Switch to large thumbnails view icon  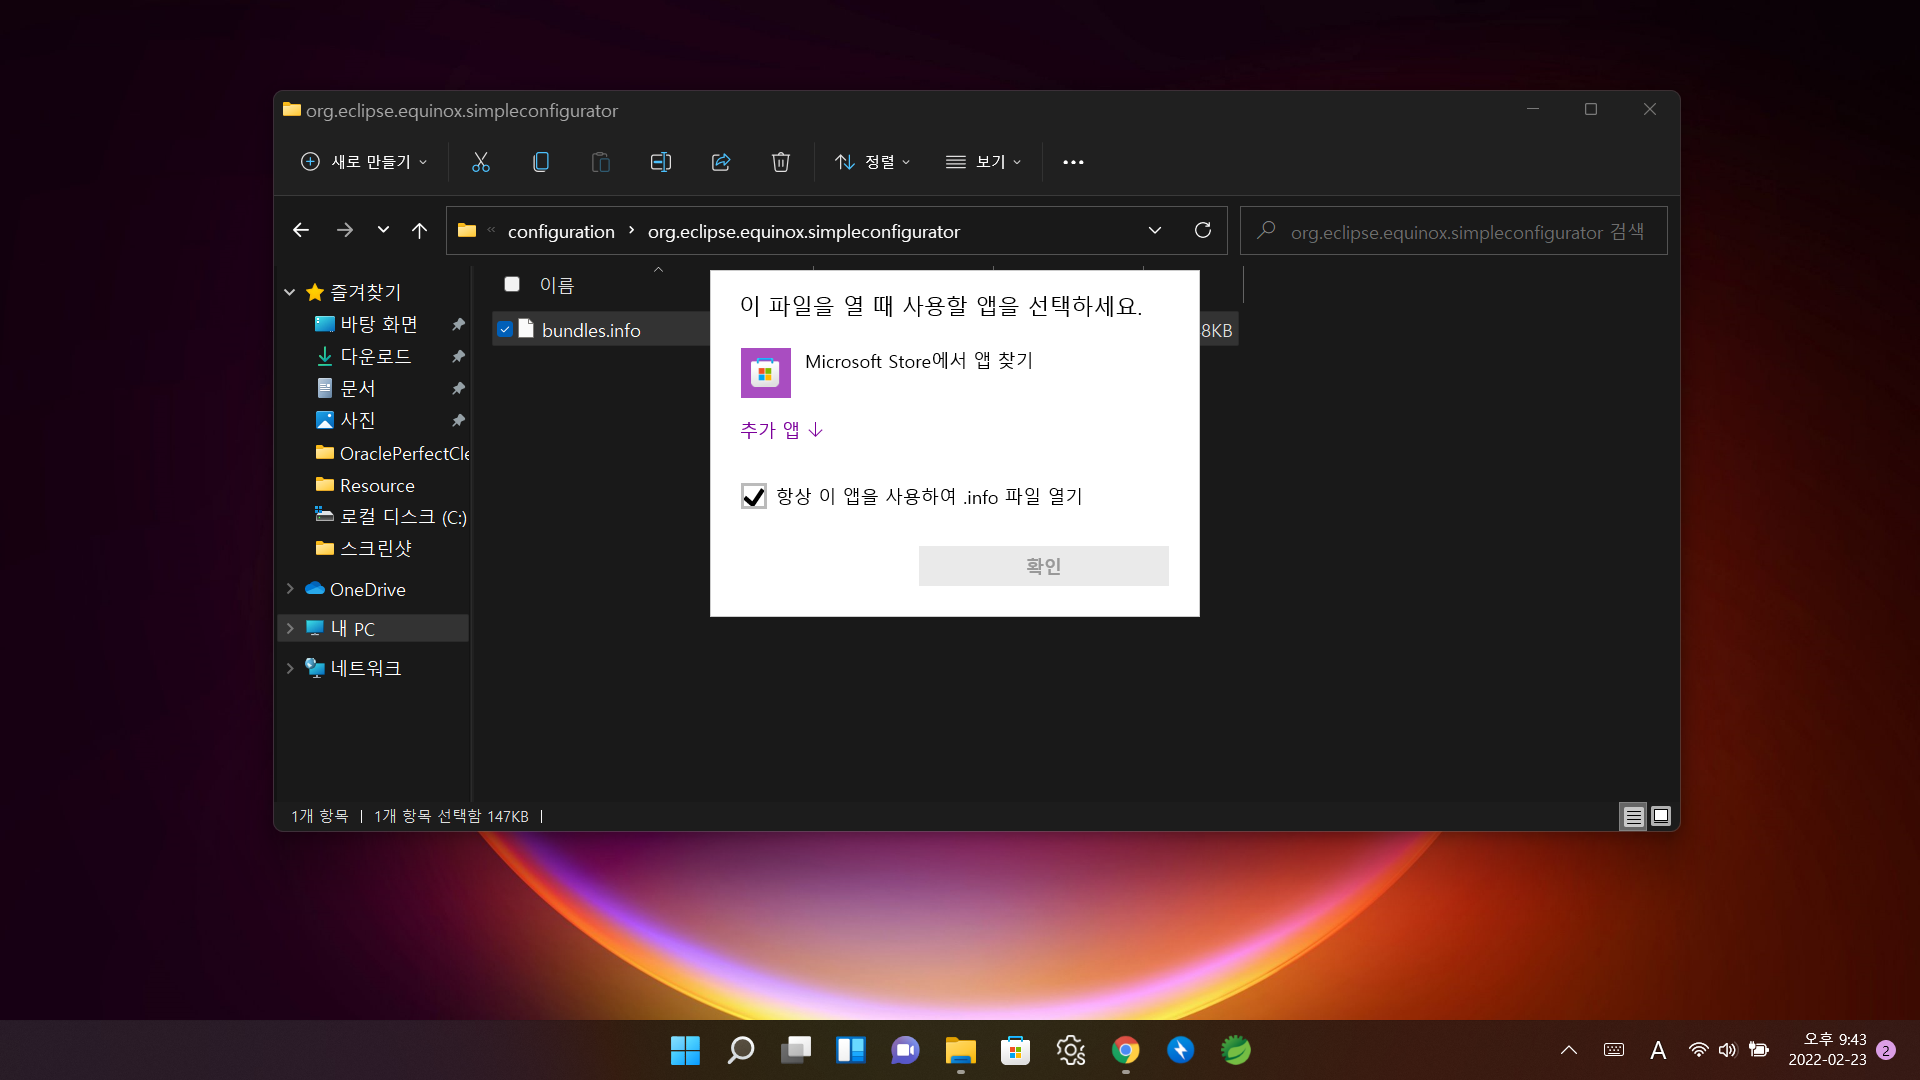pos(1661,816)
